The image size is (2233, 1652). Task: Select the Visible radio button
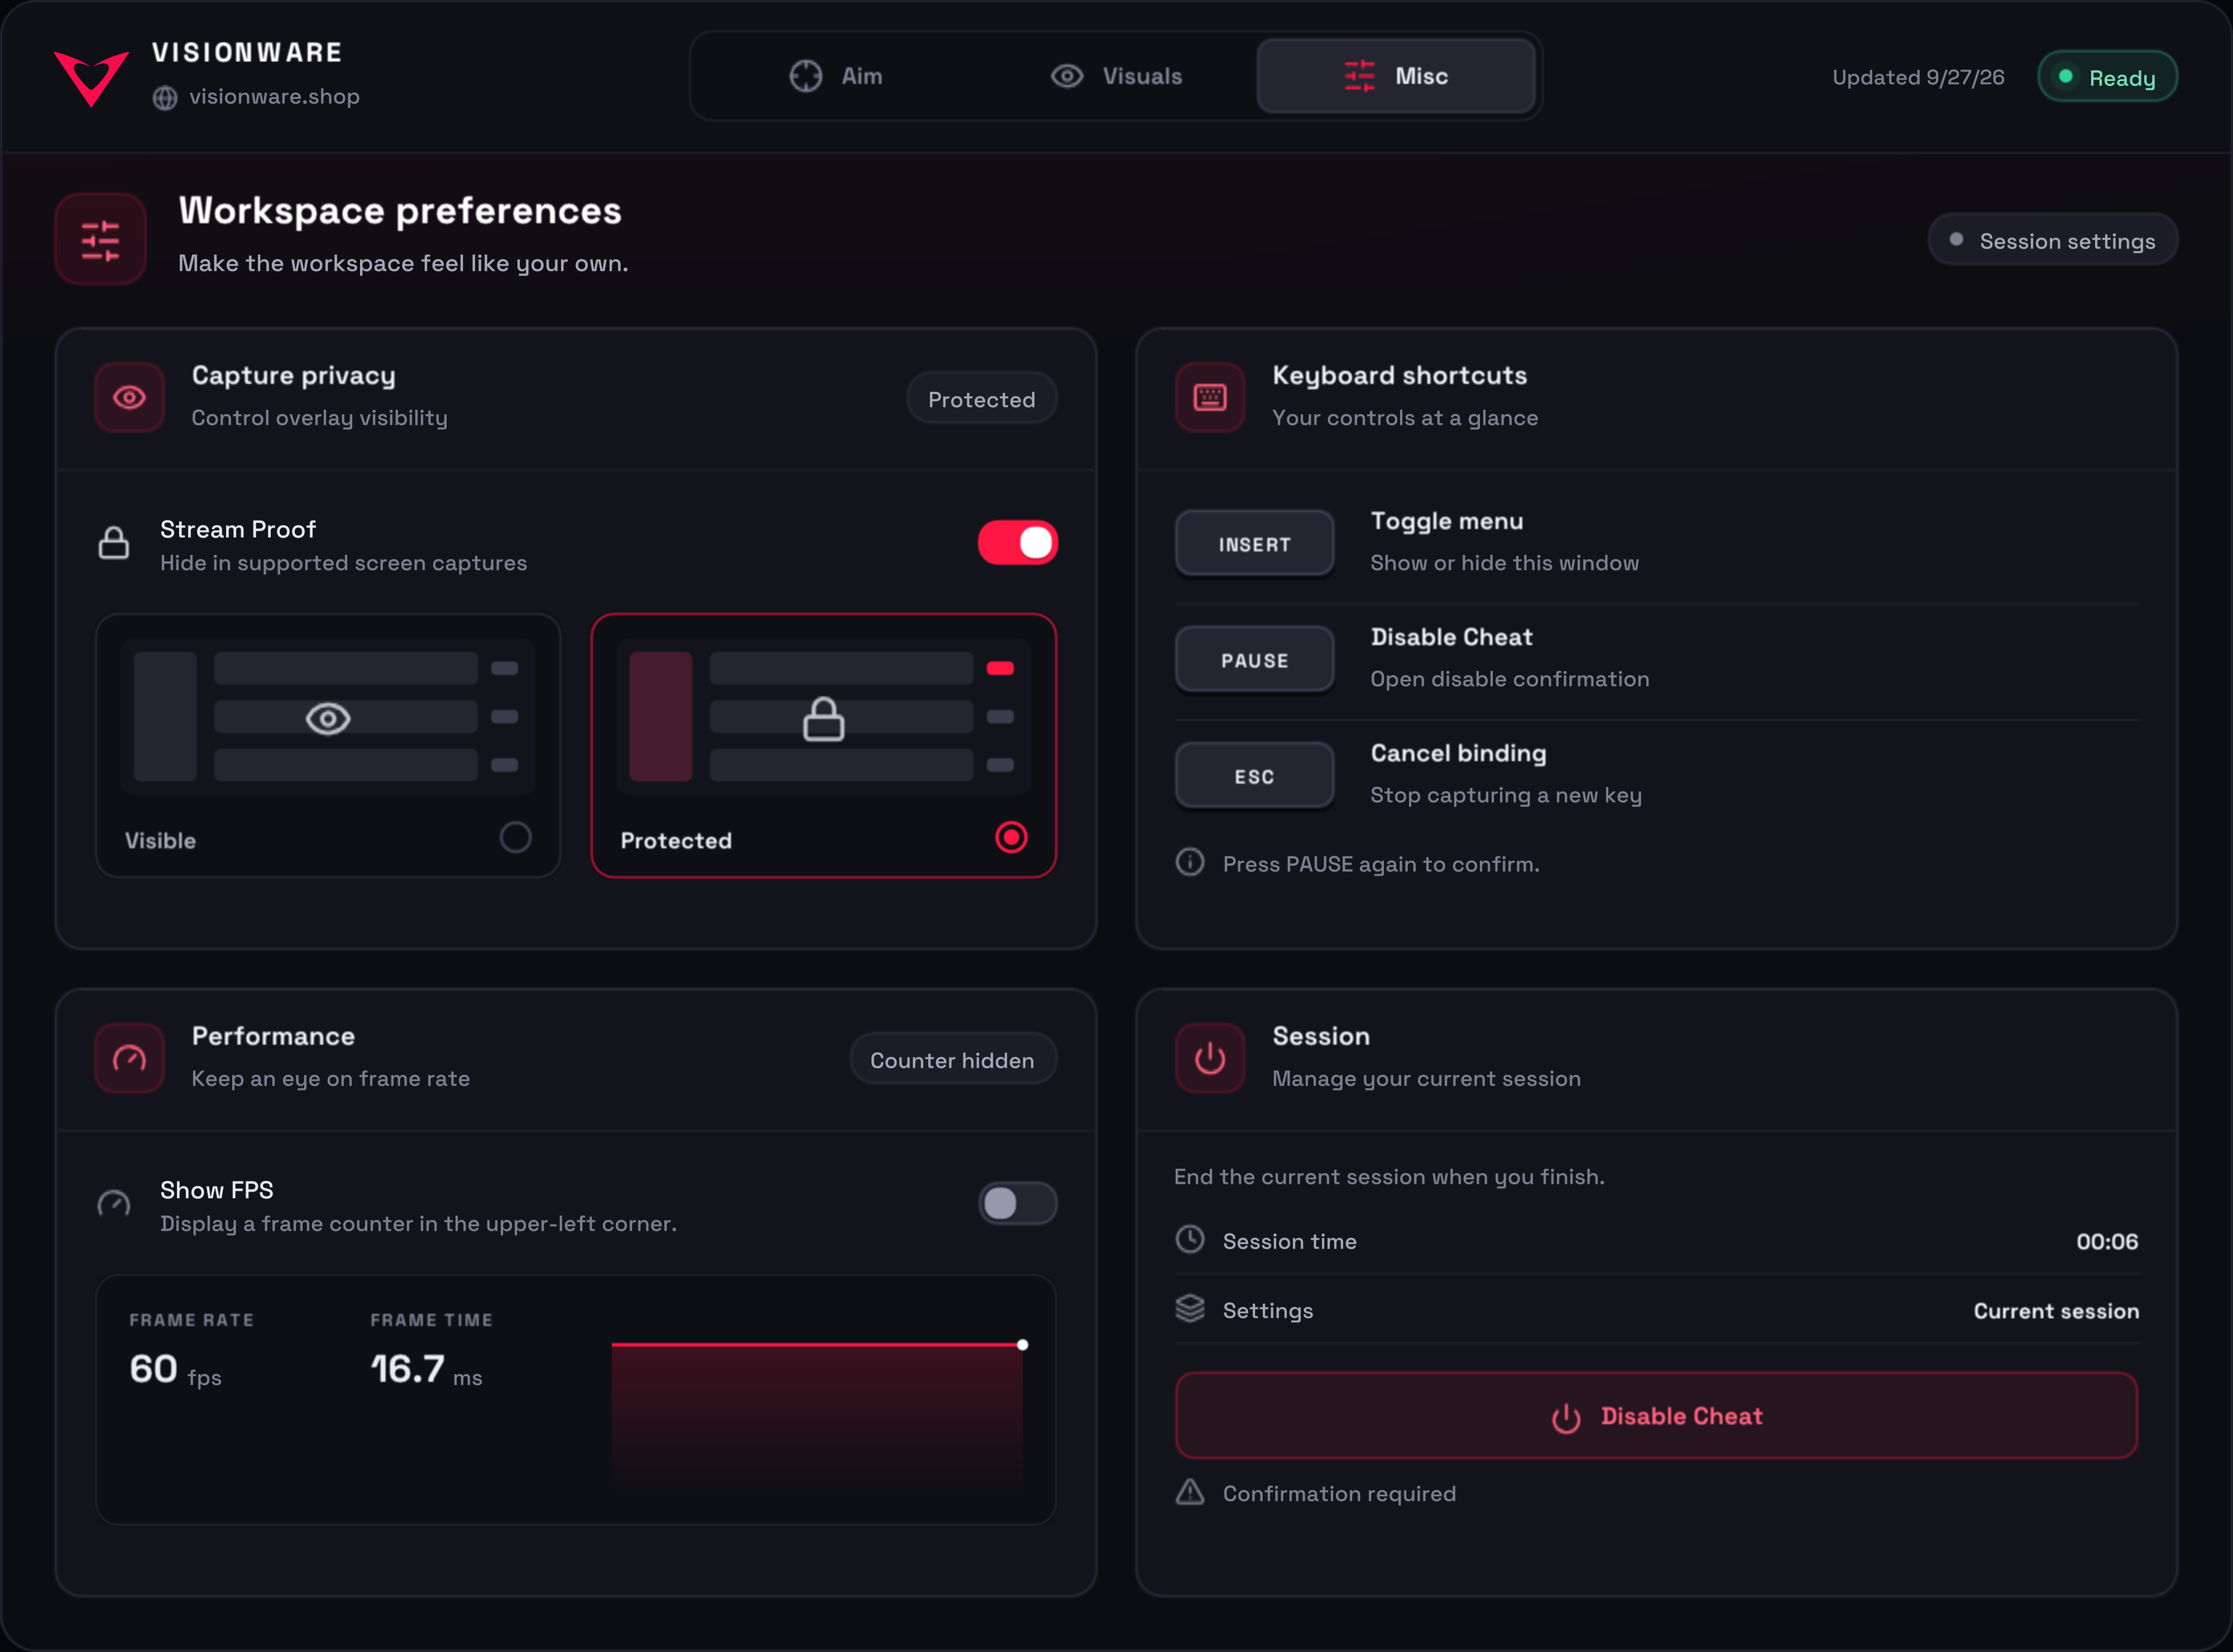[516, 837]
